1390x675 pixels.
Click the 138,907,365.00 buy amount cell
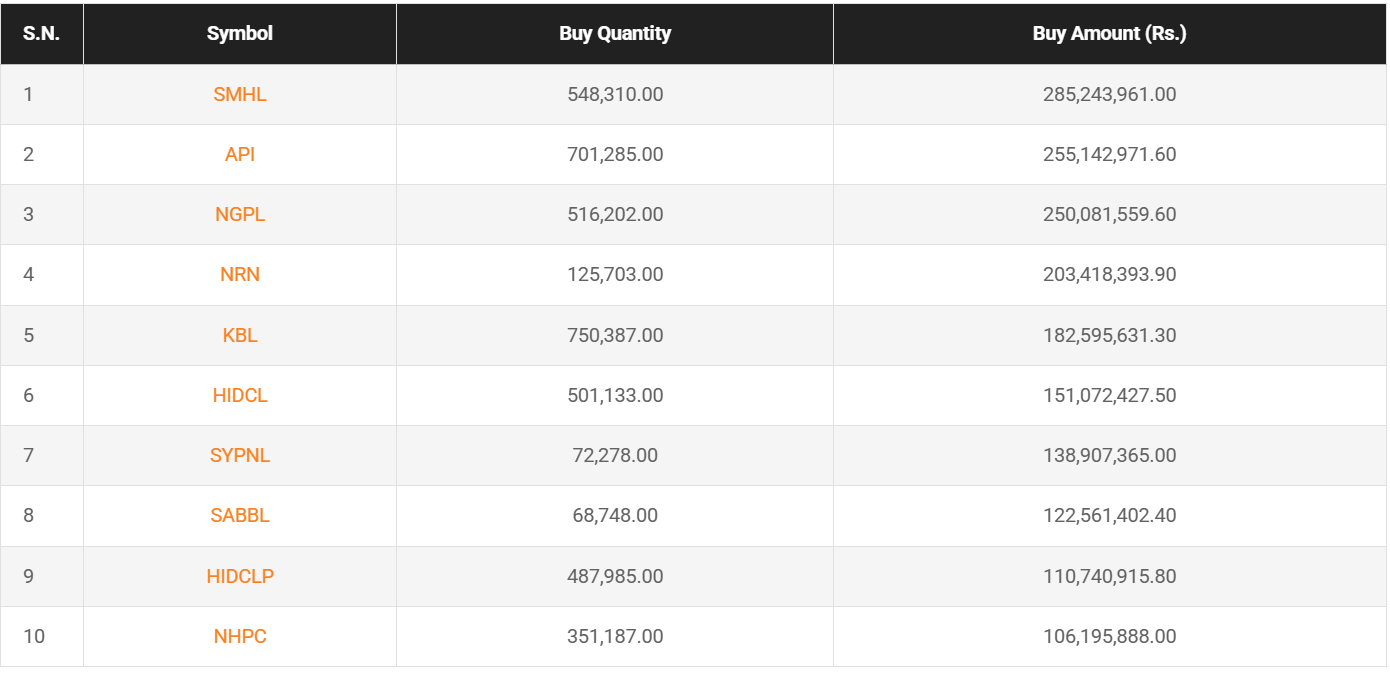pos(1109,456)
